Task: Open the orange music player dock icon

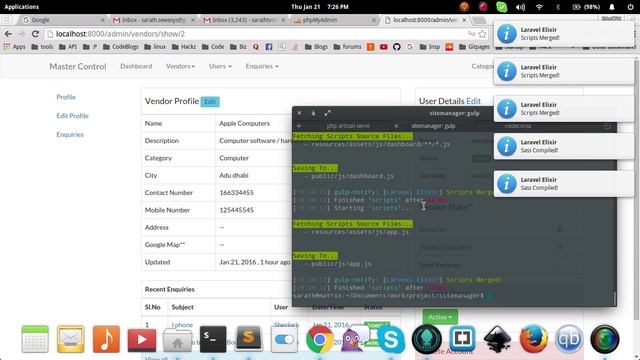Action: coord(106,339)
